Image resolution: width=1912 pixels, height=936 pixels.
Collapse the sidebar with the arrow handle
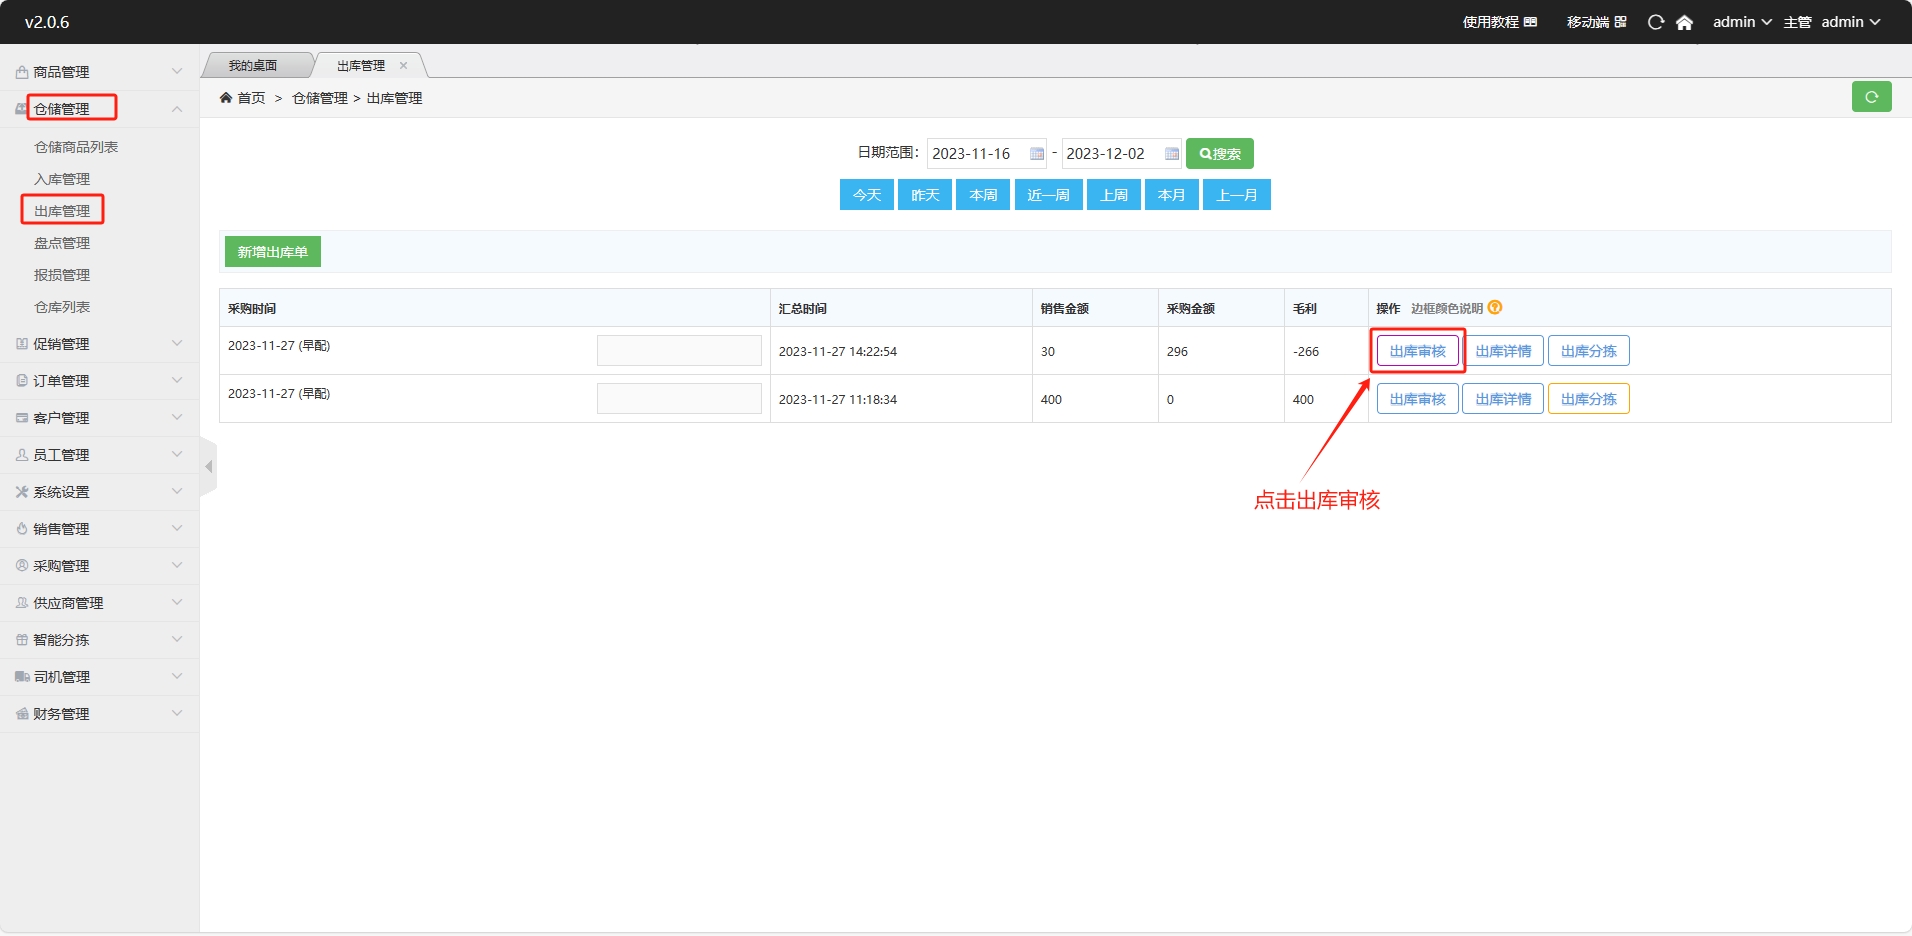208,467
